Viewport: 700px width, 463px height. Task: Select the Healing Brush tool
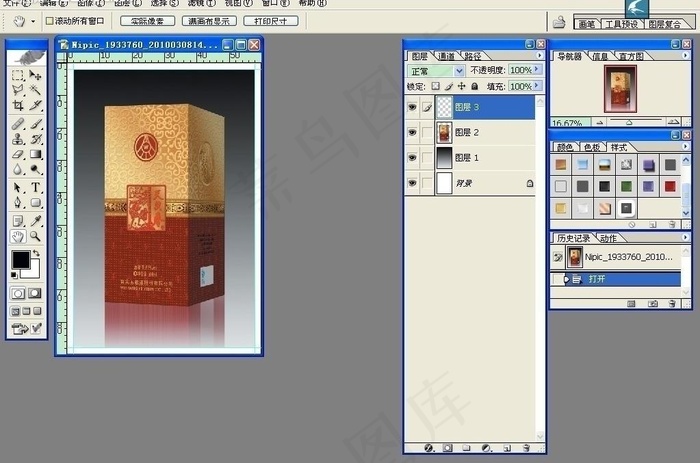click(x=18, y=124)
